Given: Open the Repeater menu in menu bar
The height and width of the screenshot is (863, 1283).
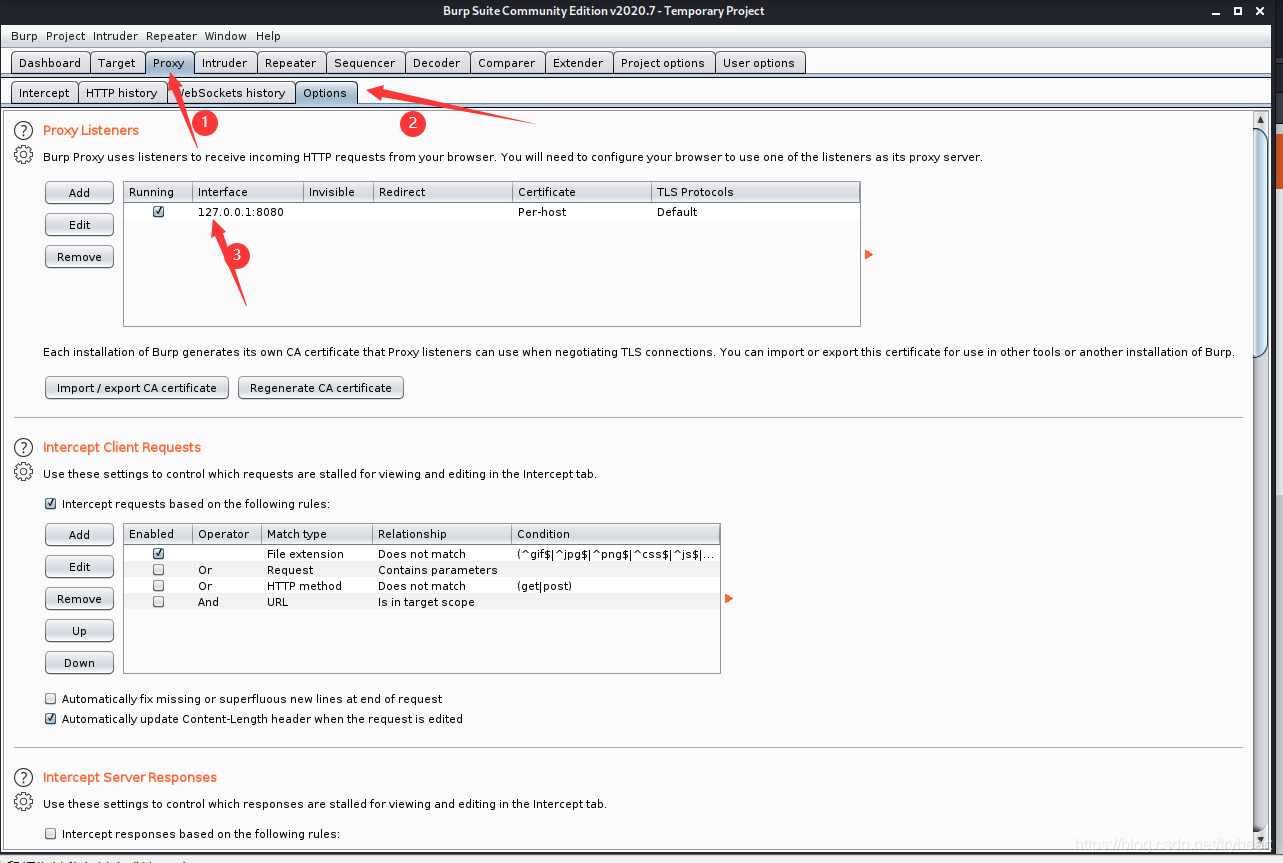Looking at the screenshot, I should (x=172, y=36).
